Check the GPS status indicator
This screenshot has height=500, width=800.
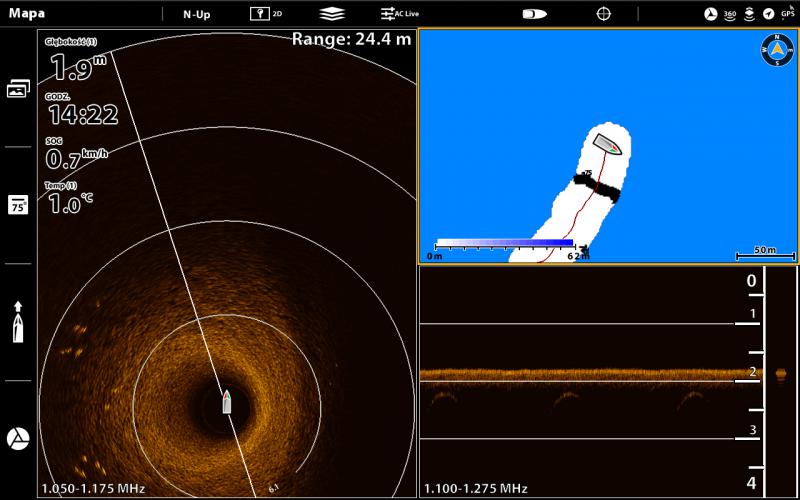point(787,14)
